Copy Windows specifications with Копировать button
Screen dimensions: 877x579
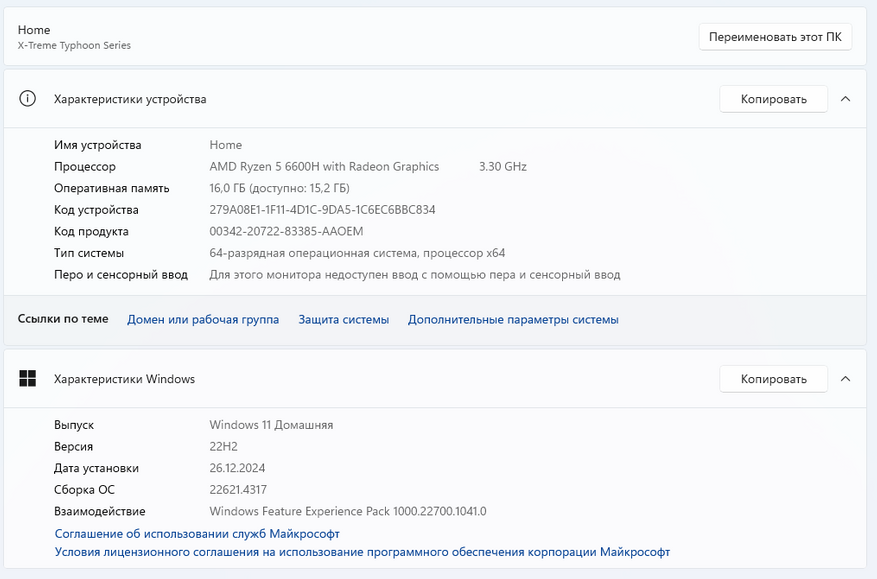coord(773,379)
